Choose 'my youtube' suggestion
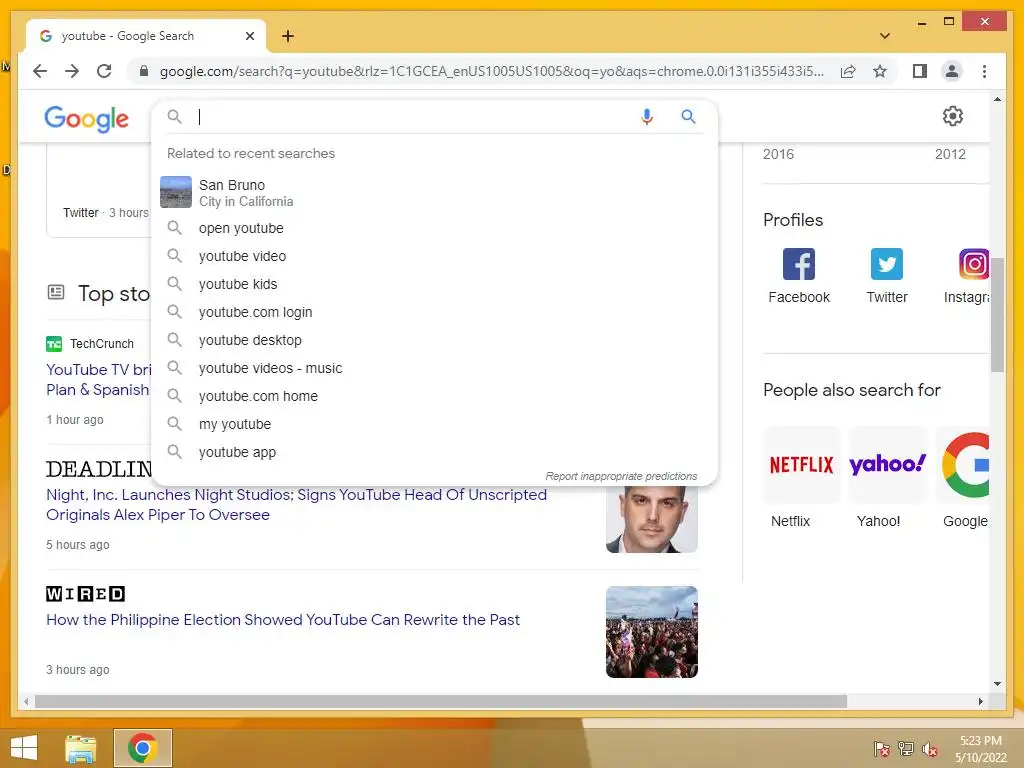The height and width of the screenshot is (768, 1024). tap(434, 424)
